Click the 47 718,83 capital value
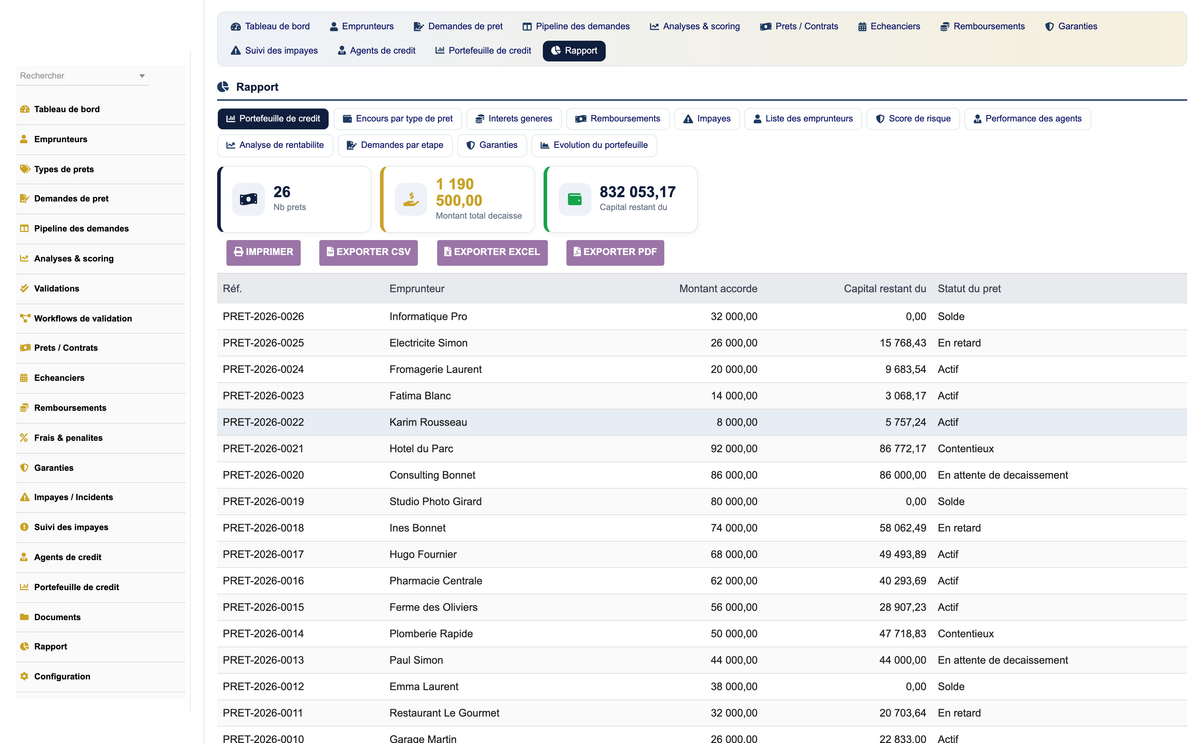This screenshot has width=1200, height=743. 903,634
